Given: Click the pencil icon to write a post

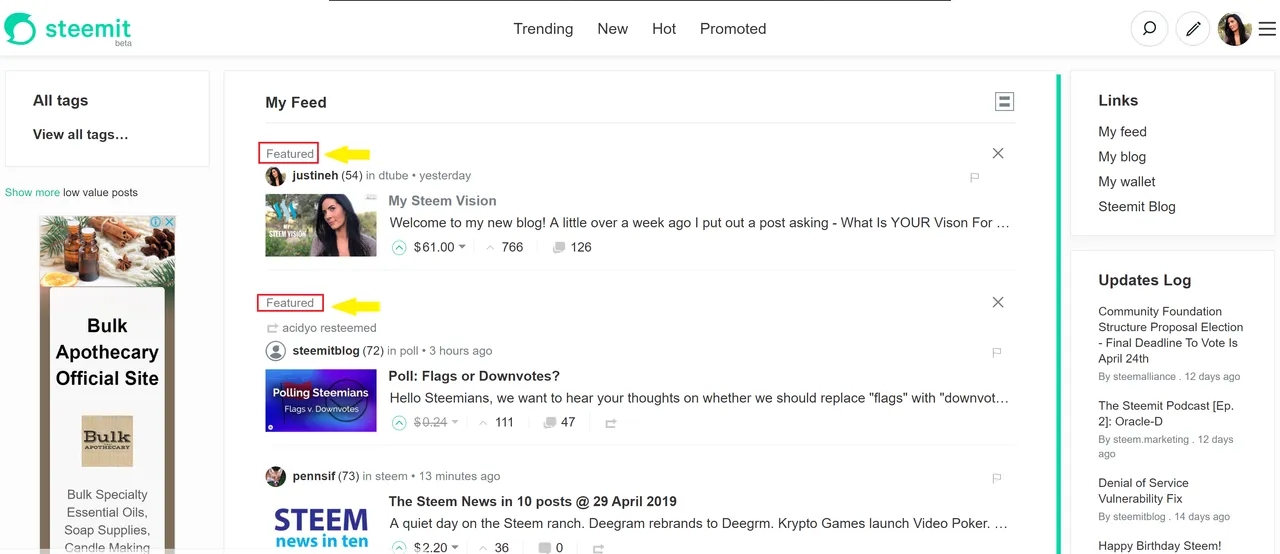Looking at the screenshot, I should [1192, 29].
